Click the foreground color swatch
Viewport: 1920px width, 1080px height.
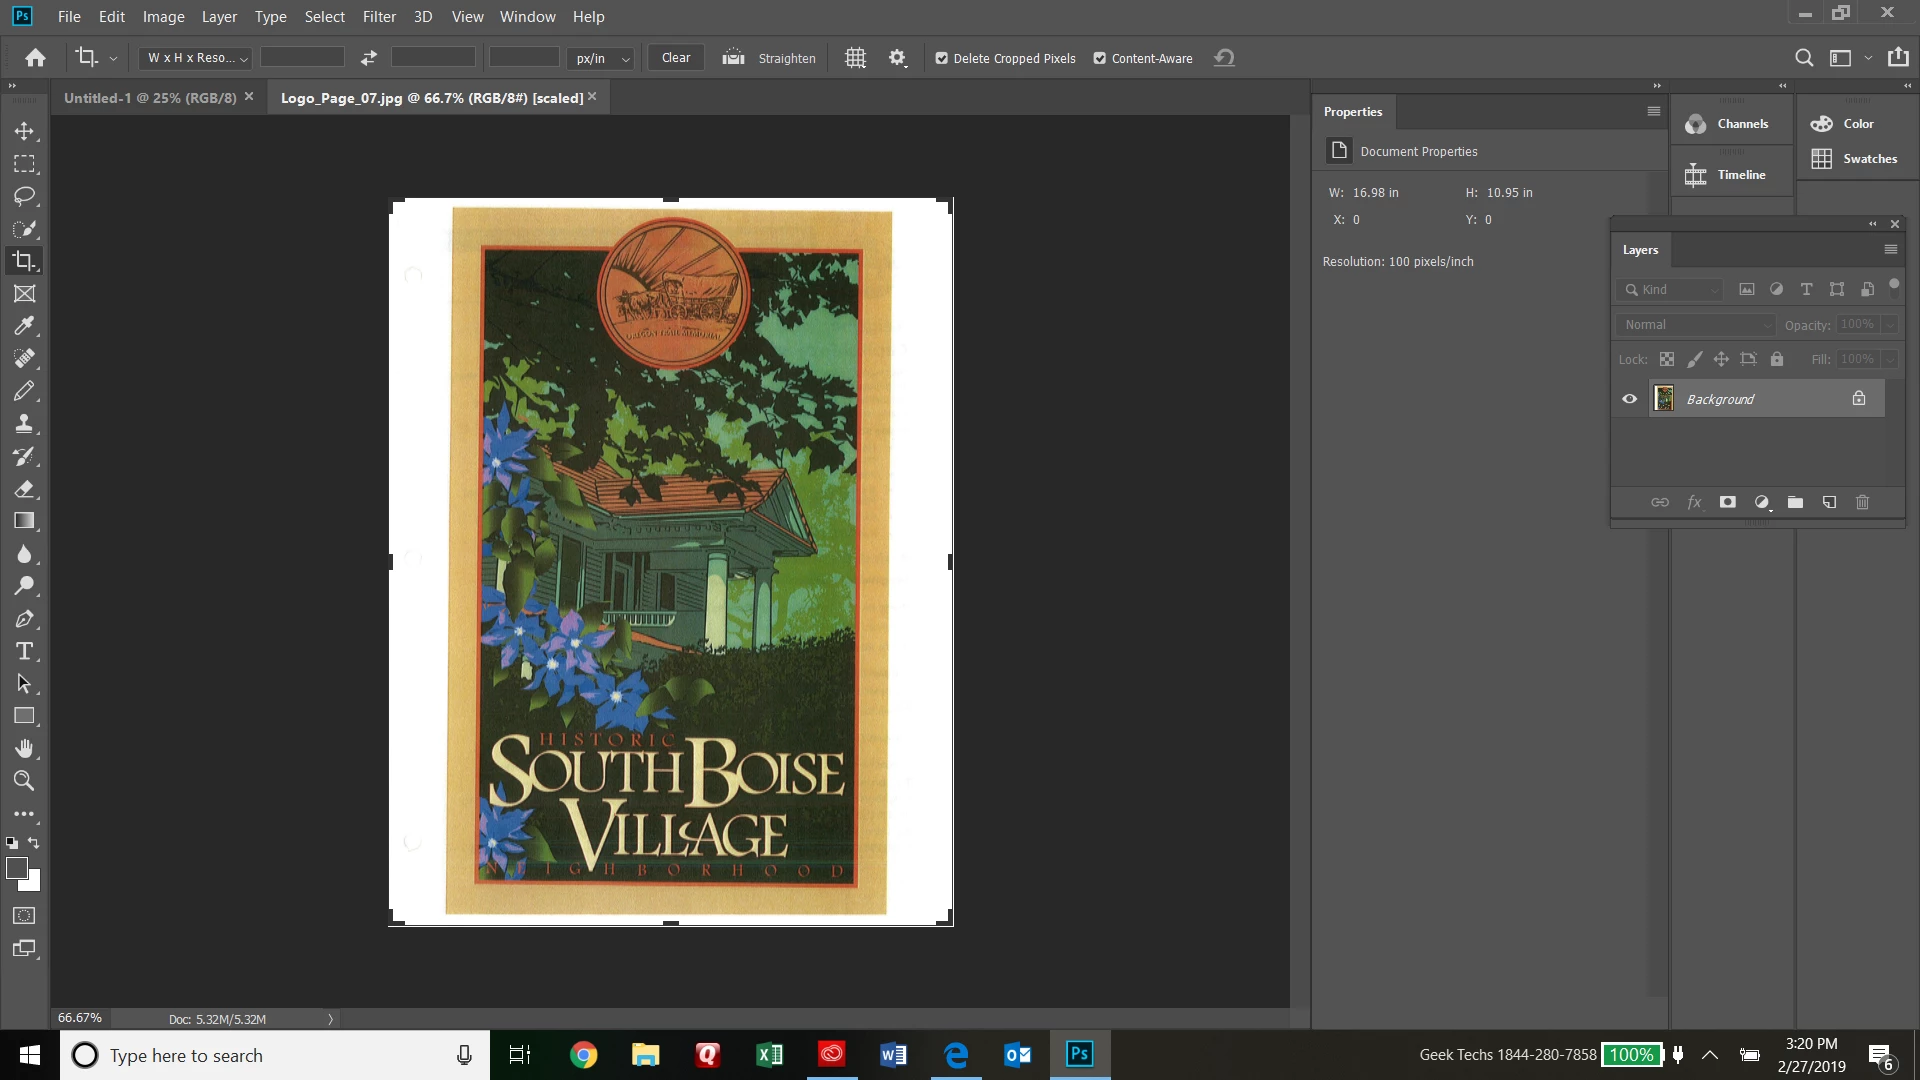point(16,868)
